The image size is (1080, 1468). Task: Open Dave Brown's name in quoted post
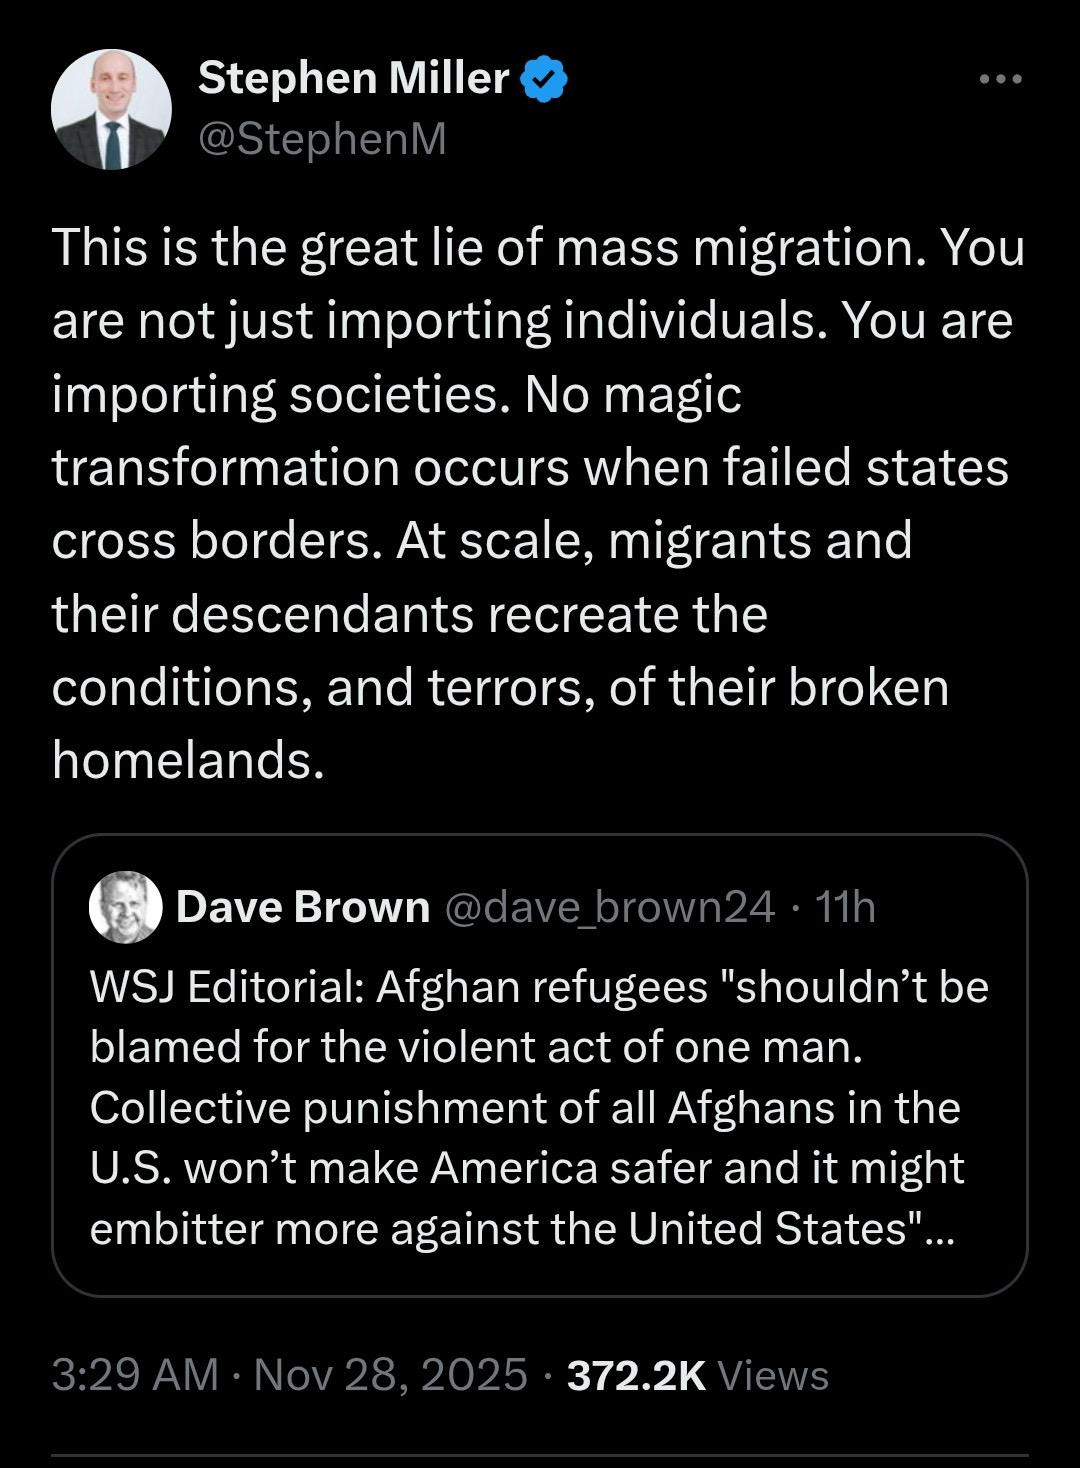[303, 907]
